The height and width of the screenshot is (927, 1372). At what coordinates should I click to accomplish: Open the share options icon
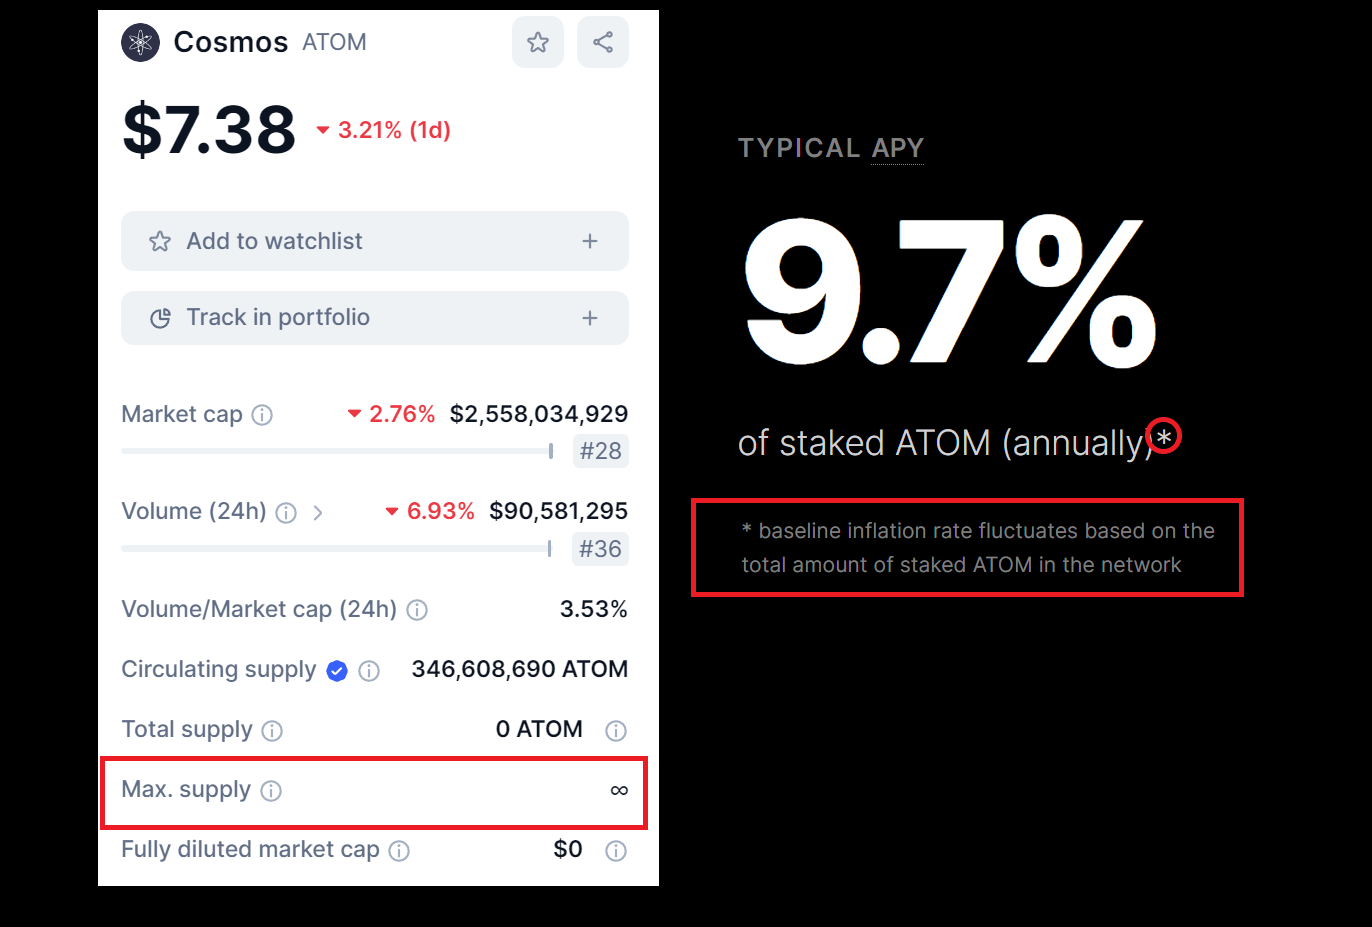coord(603,42)
